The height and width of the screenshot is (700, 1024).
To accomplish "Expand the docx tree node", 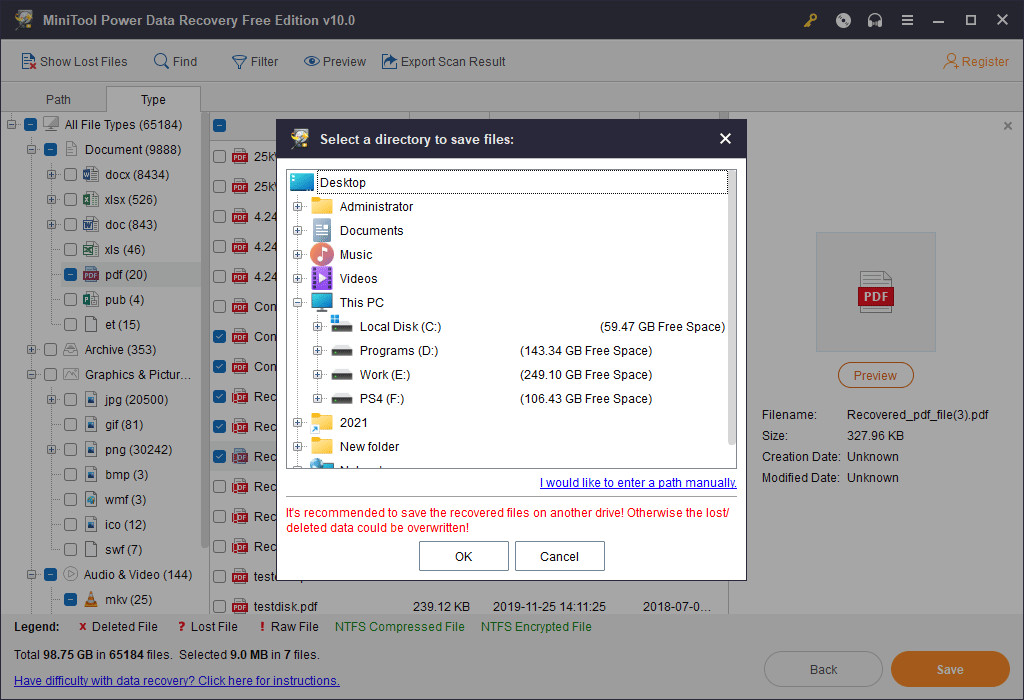I will (51, 174).
